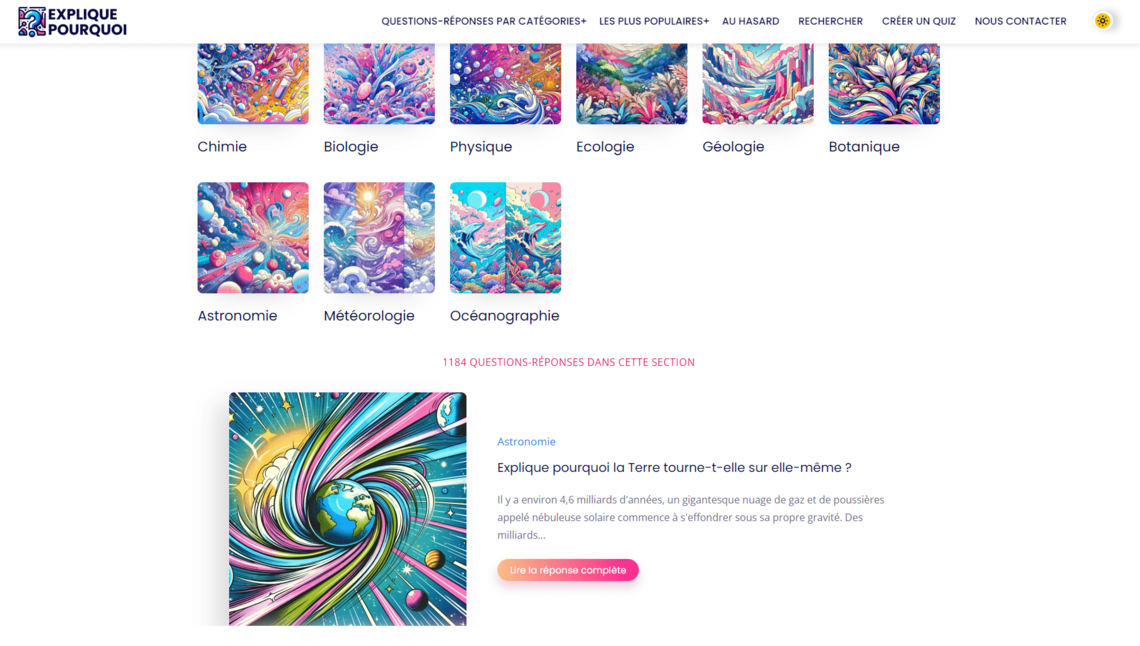The image size is (1140, 646).
Task: Choose the Ecologie category thumbnail
Action: click(631, 84)
